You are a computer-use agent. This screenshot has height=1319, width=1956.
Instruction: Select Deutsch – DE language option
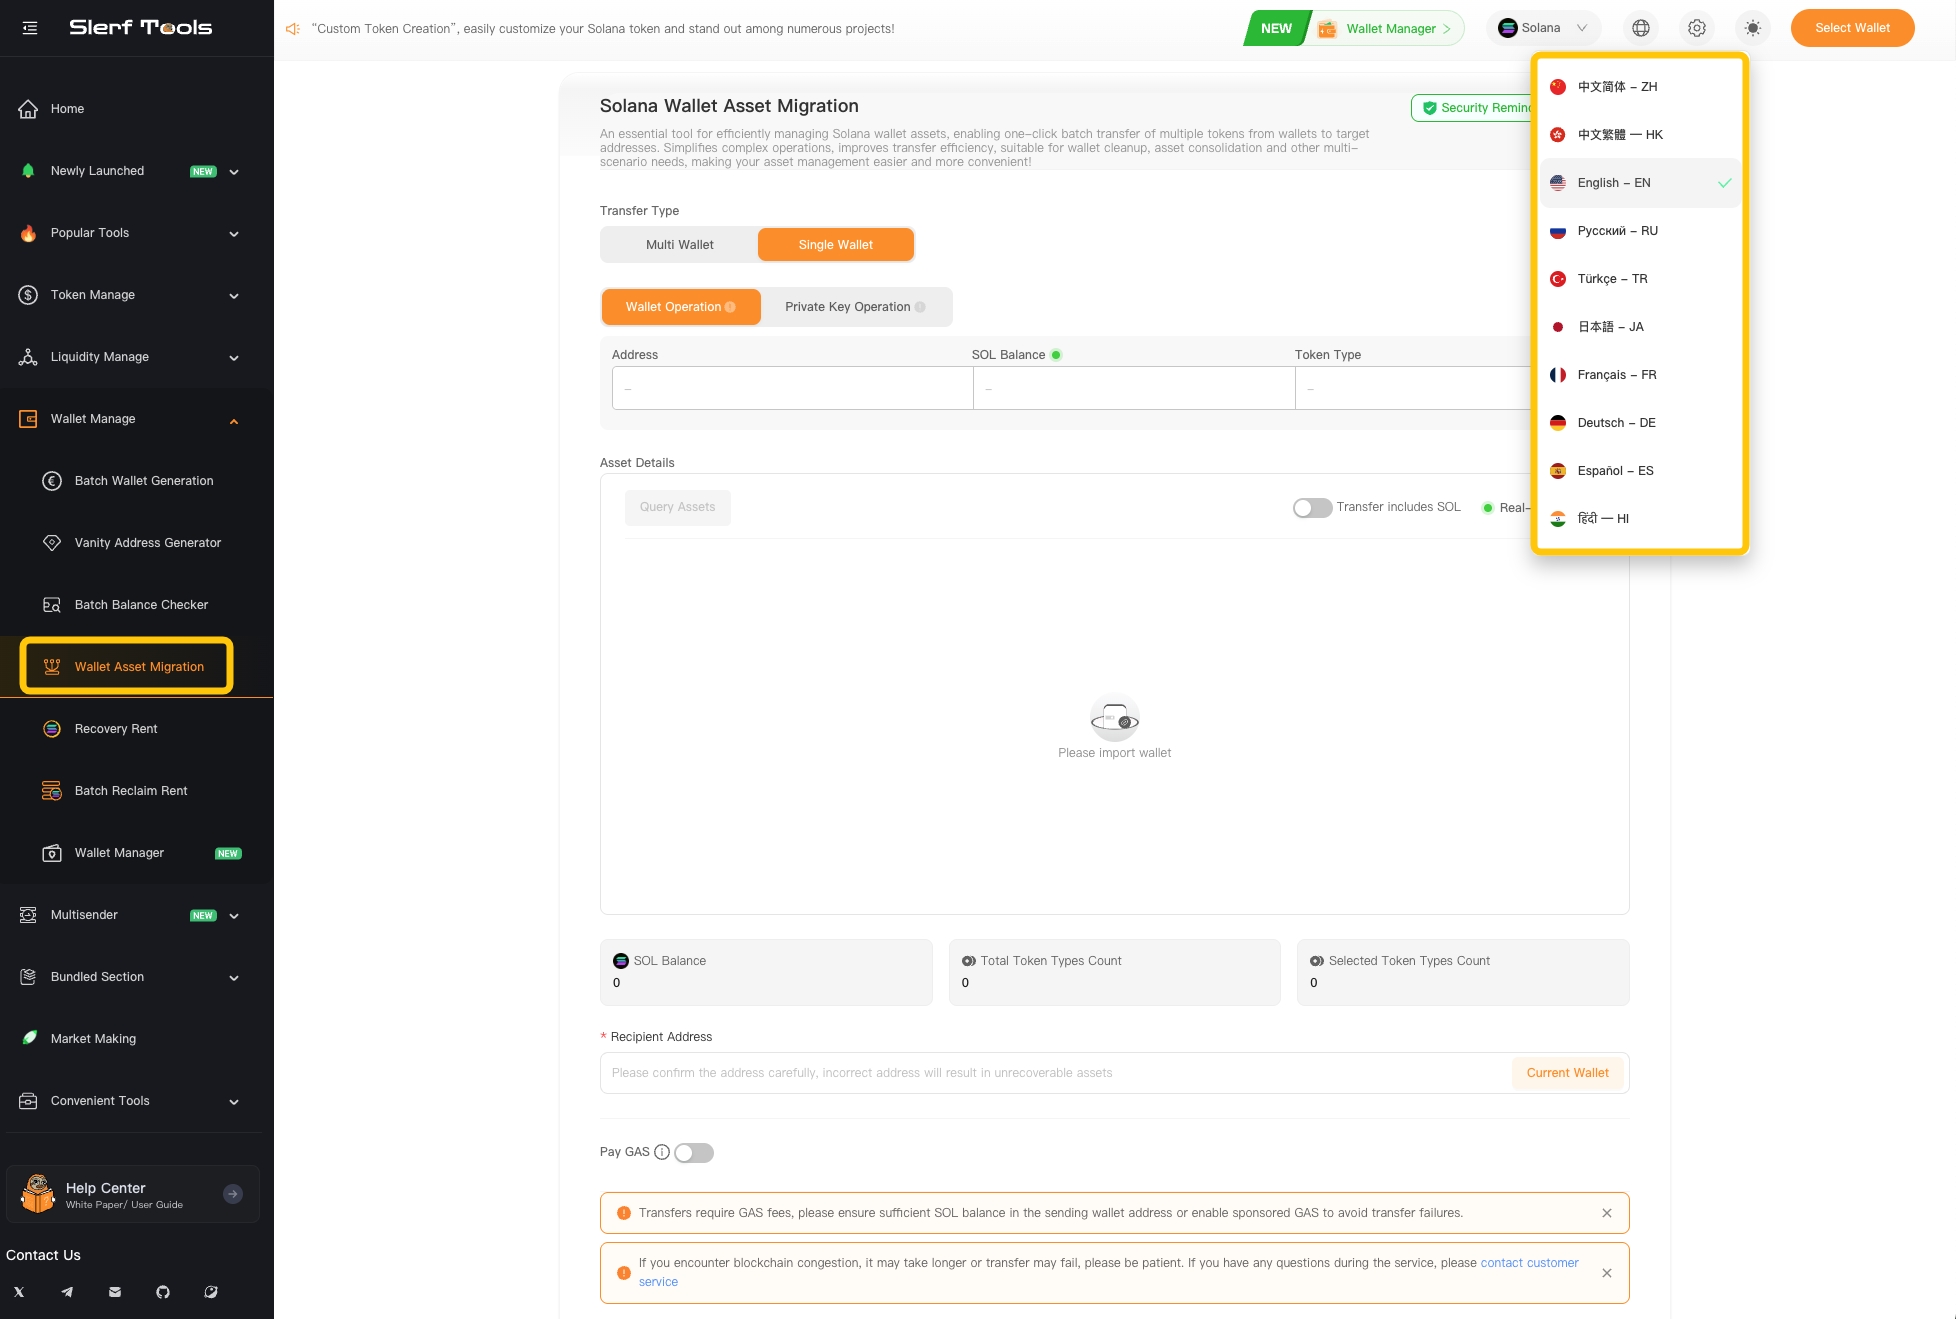click(x=1615, y=422)
